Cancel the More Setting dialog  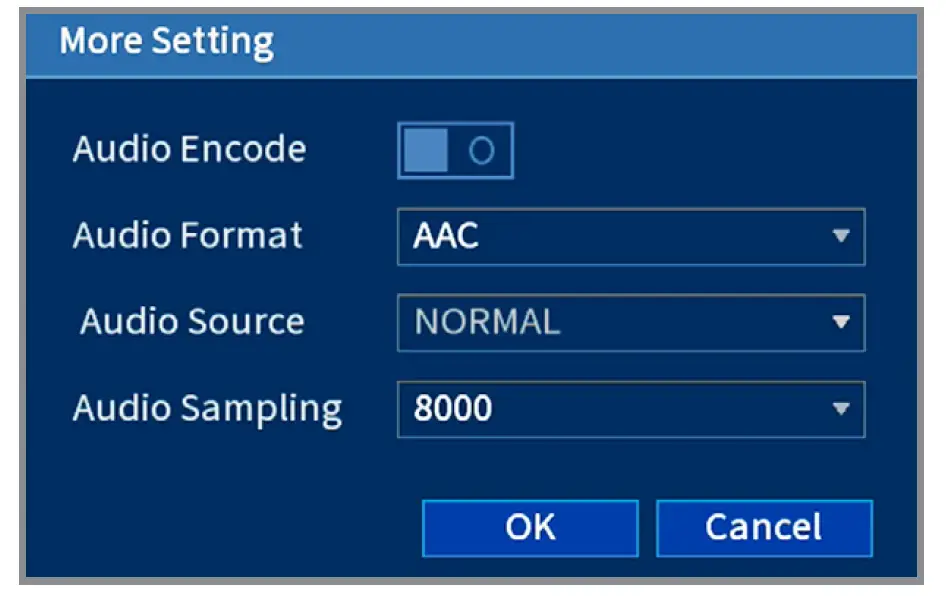(x=763, y=527)
